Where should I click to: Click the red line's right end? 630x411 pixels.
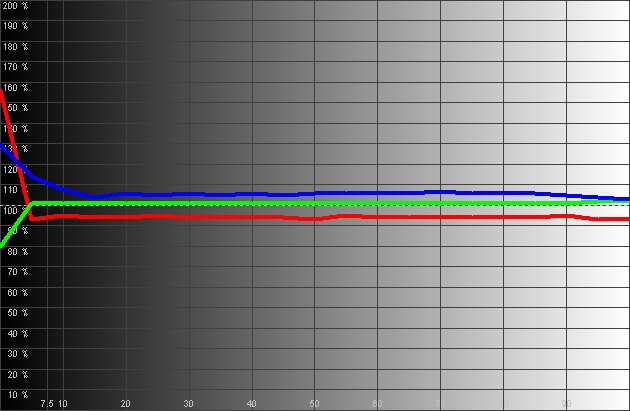[626, 218]
